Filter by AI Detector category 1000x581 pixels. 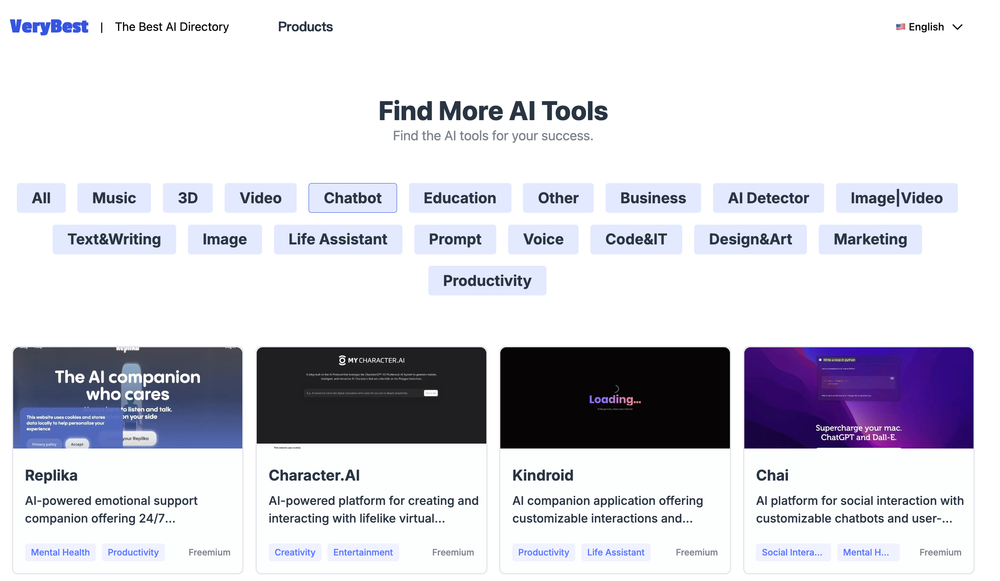(x=768, y=198)
